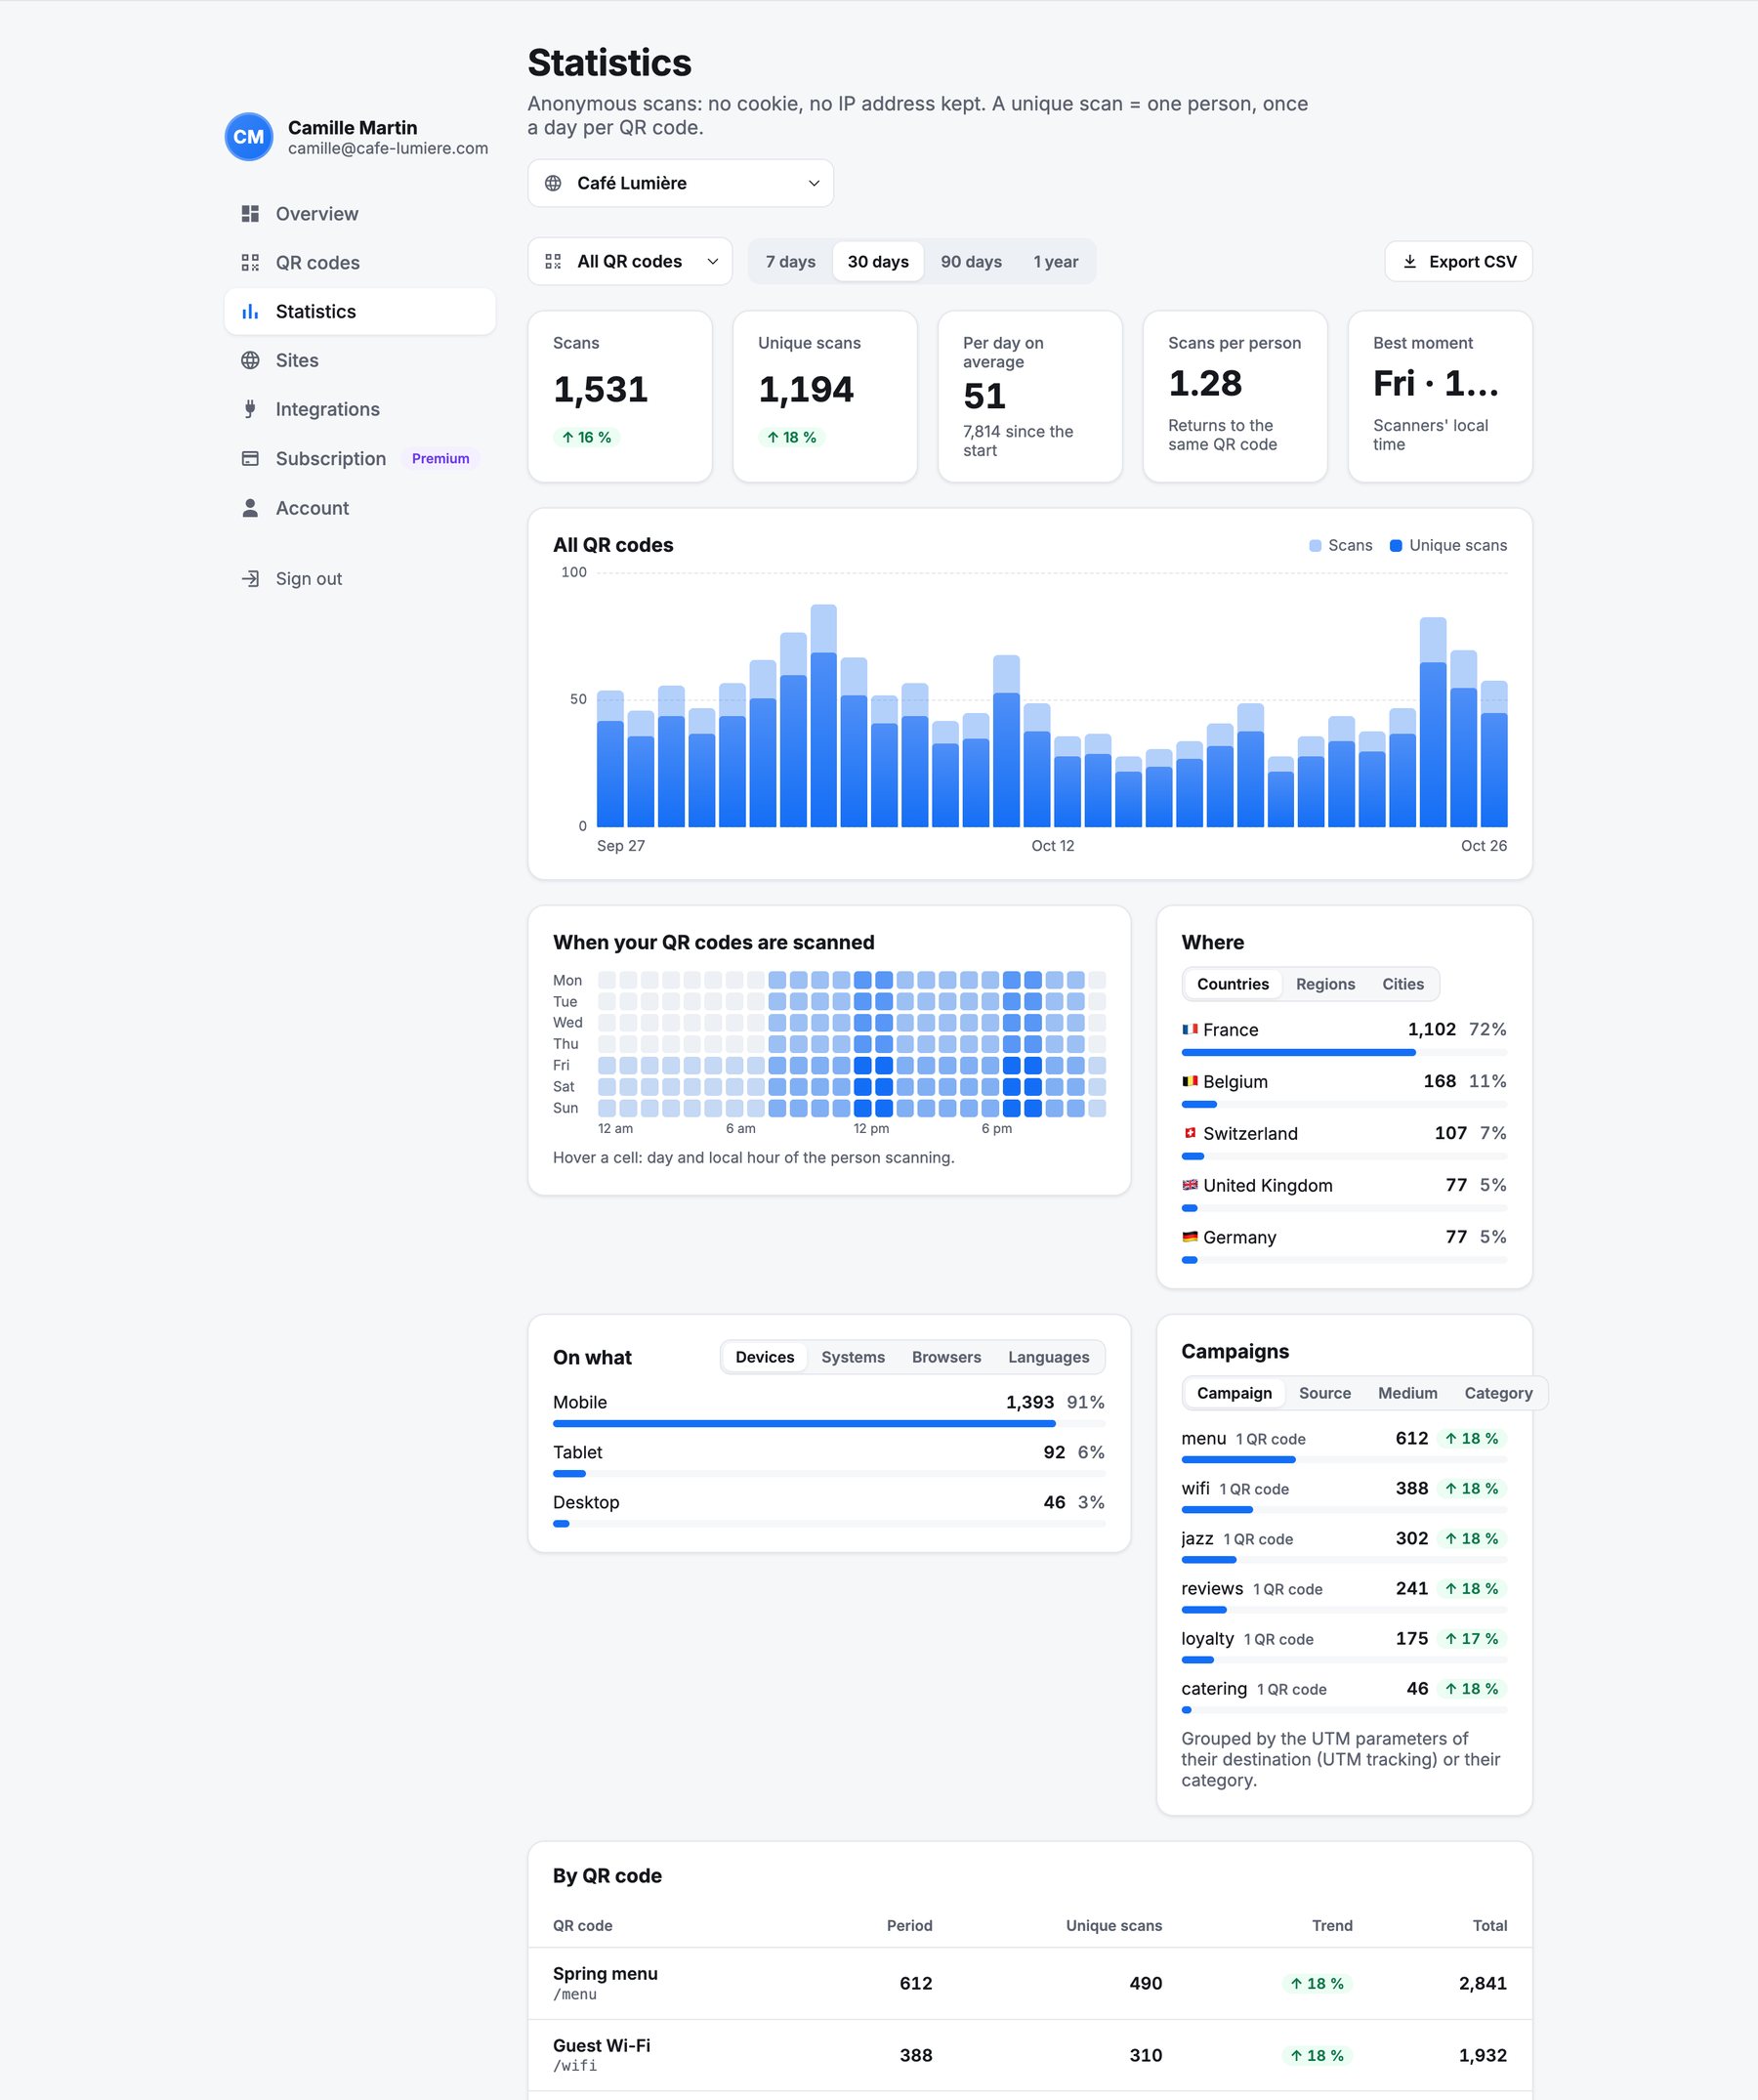Expand the Café Lumière site dropdown chevron
This screenshot has width=1758, height=2100.
click(814, 183)
